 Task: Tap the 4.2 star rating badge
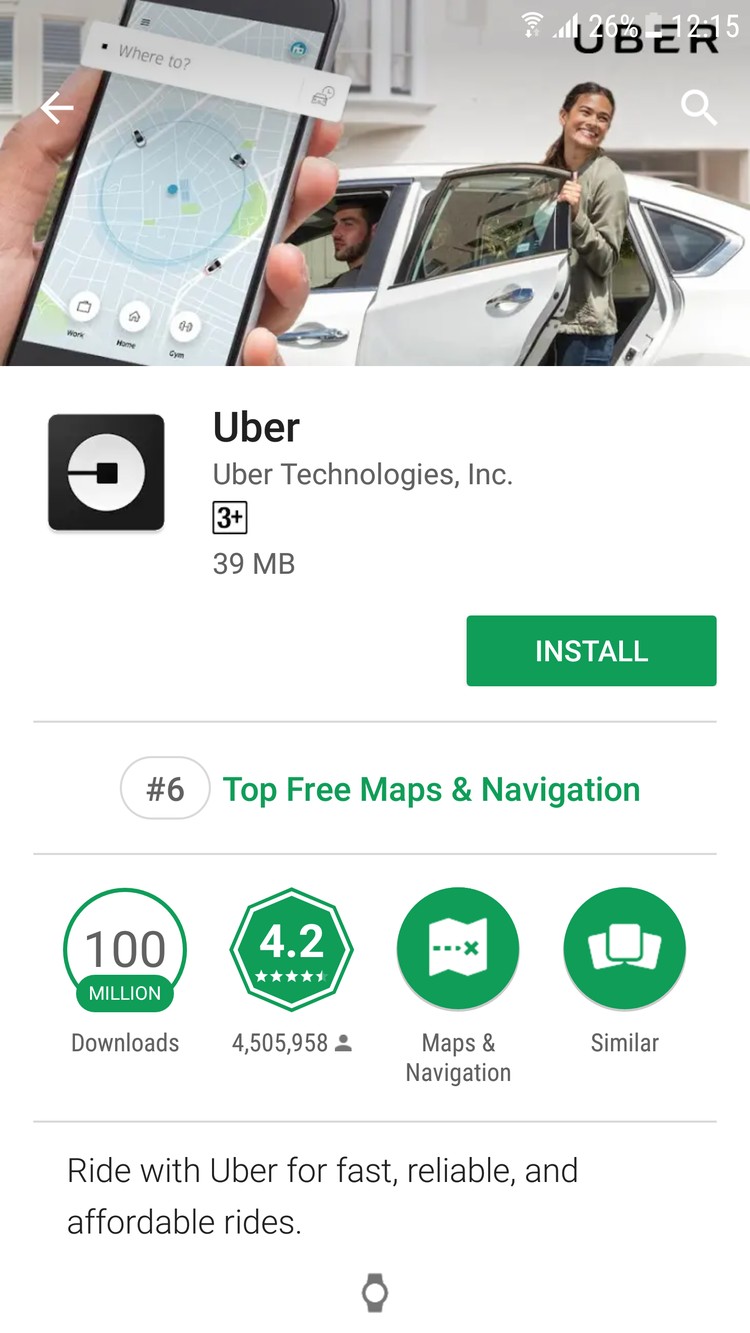291,950
